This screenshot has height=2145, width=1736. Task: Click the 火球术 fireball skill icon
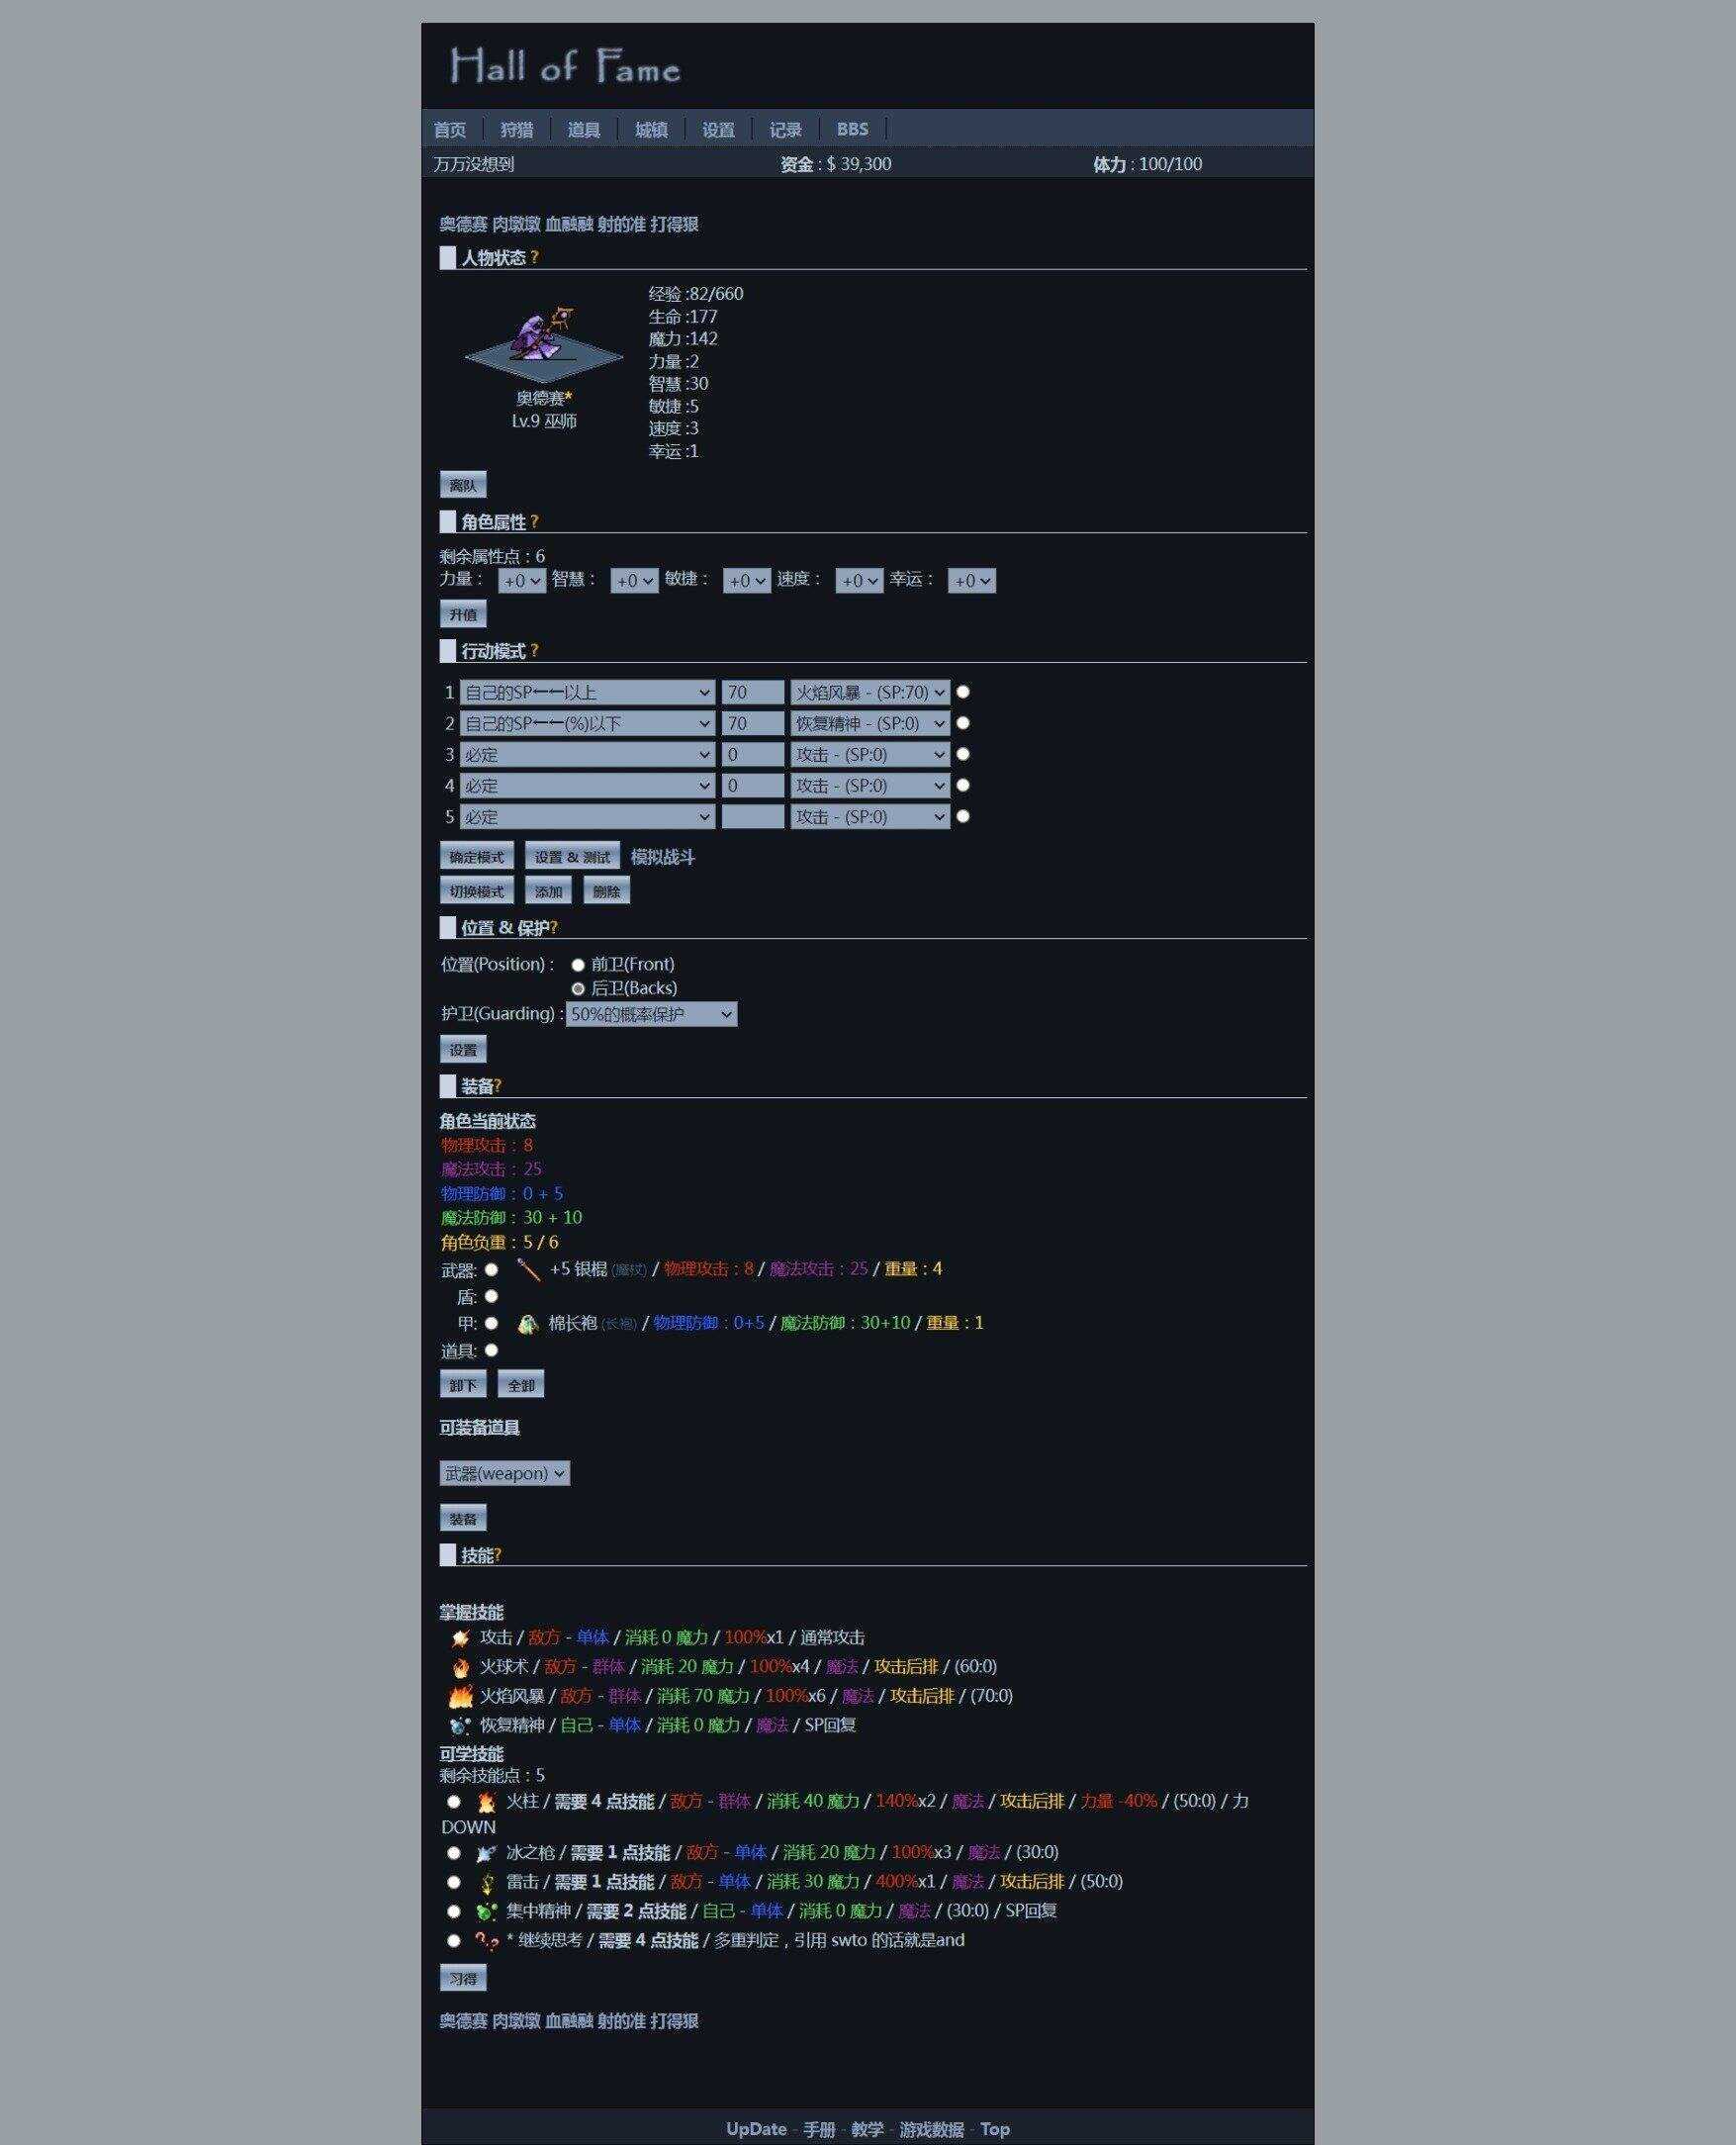click(460, 1667)
